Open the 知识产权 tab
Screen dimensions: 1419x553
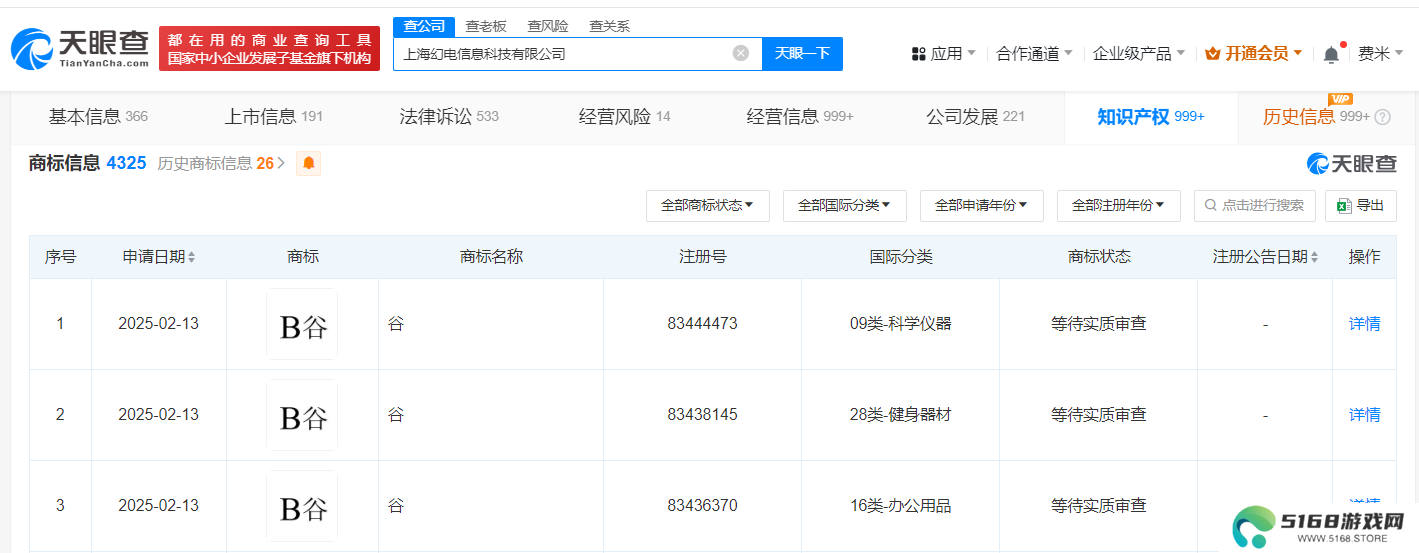pos(1151,117)
